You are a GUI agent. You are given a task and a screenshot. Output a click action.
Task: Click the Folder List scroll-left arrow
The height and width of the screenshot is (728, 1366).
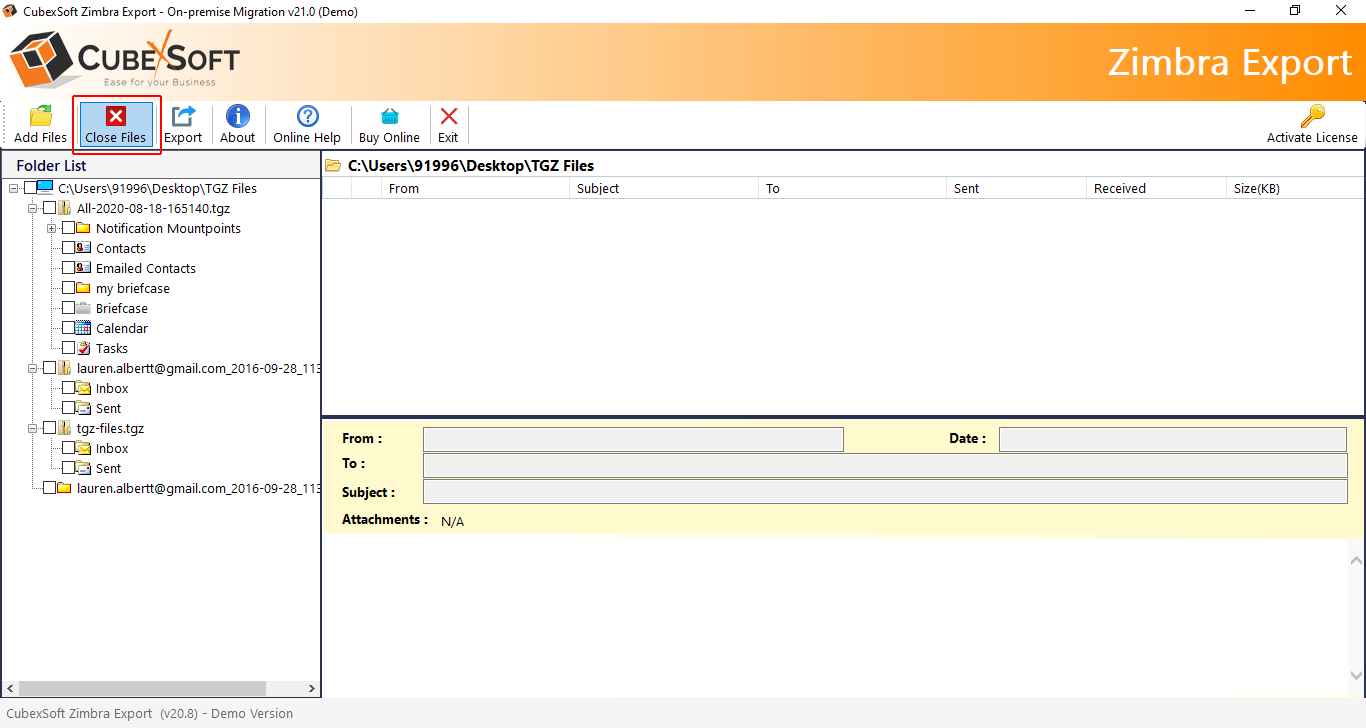tap(10, 689)
